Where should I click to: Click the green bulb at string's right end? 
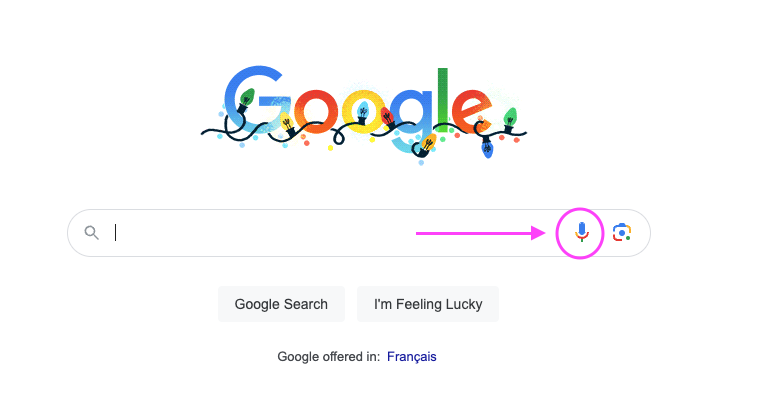pyautogui.click(x=510, y=118)
